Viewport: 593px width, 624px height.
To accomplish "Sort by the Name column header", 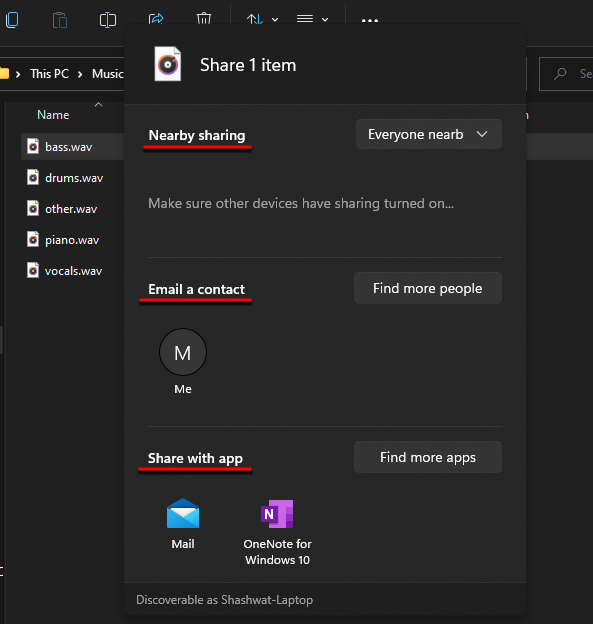I will click(x=53, y=115).
